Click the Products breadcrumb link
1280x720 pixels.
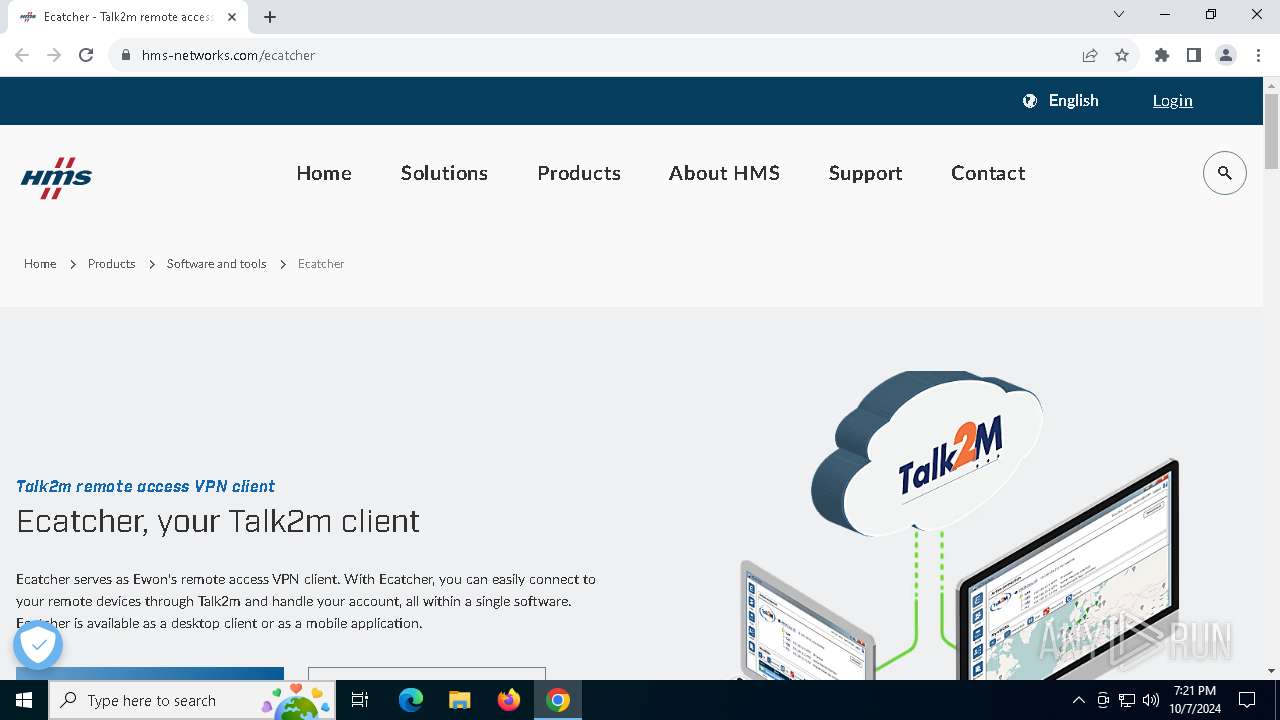click(111, 264)
